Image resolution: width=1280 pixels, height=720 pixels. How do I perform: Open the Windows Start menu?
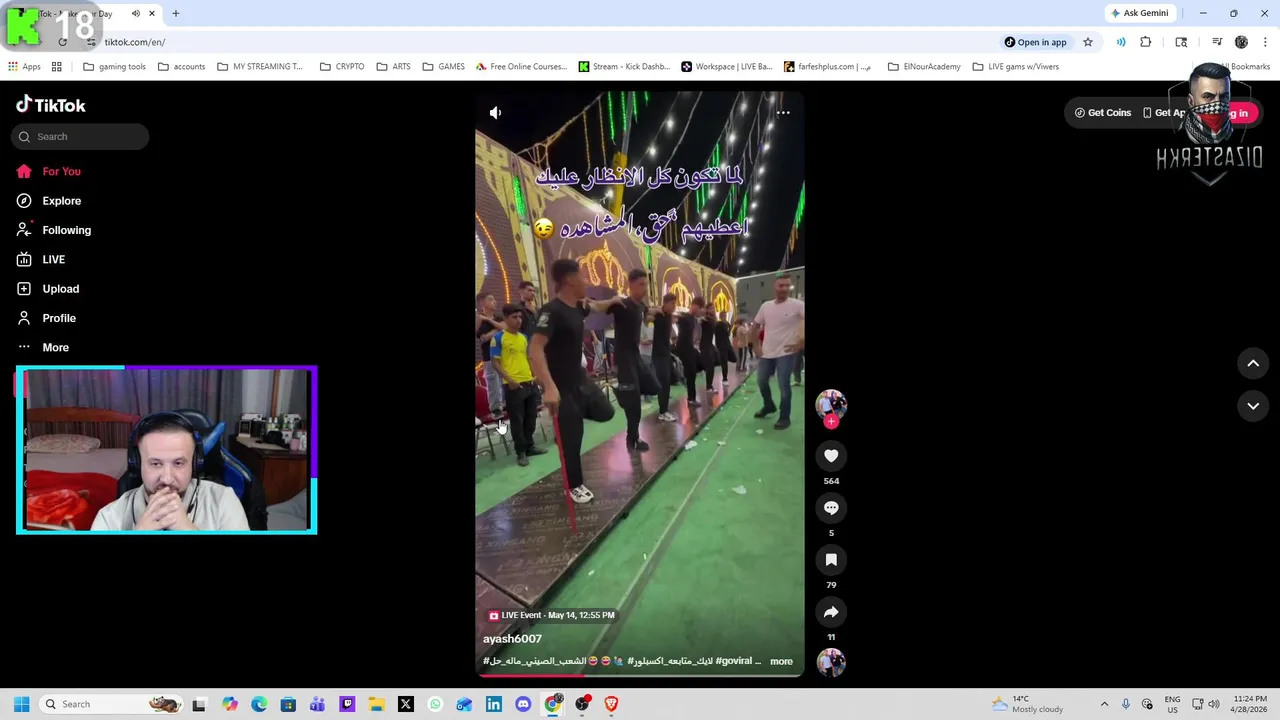[x=21, y=704]
